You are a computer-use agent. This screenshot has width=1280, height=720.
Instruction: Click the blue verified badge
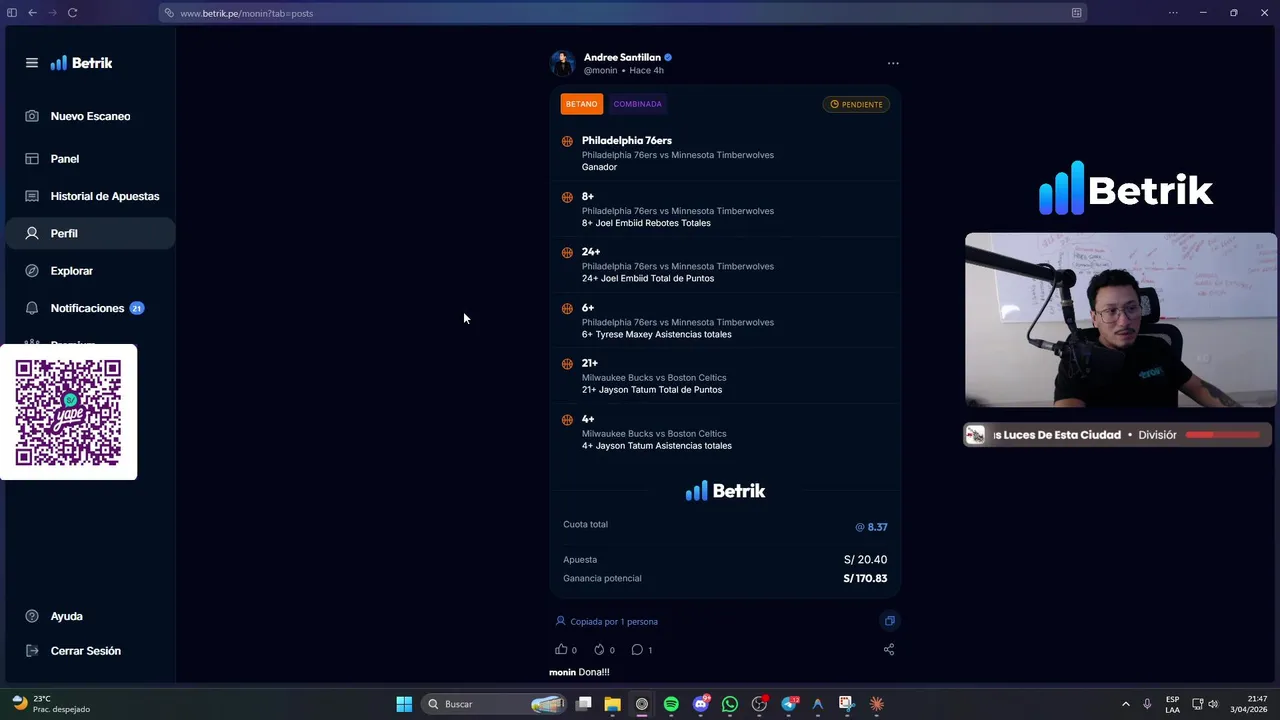[x=668, y=58]
